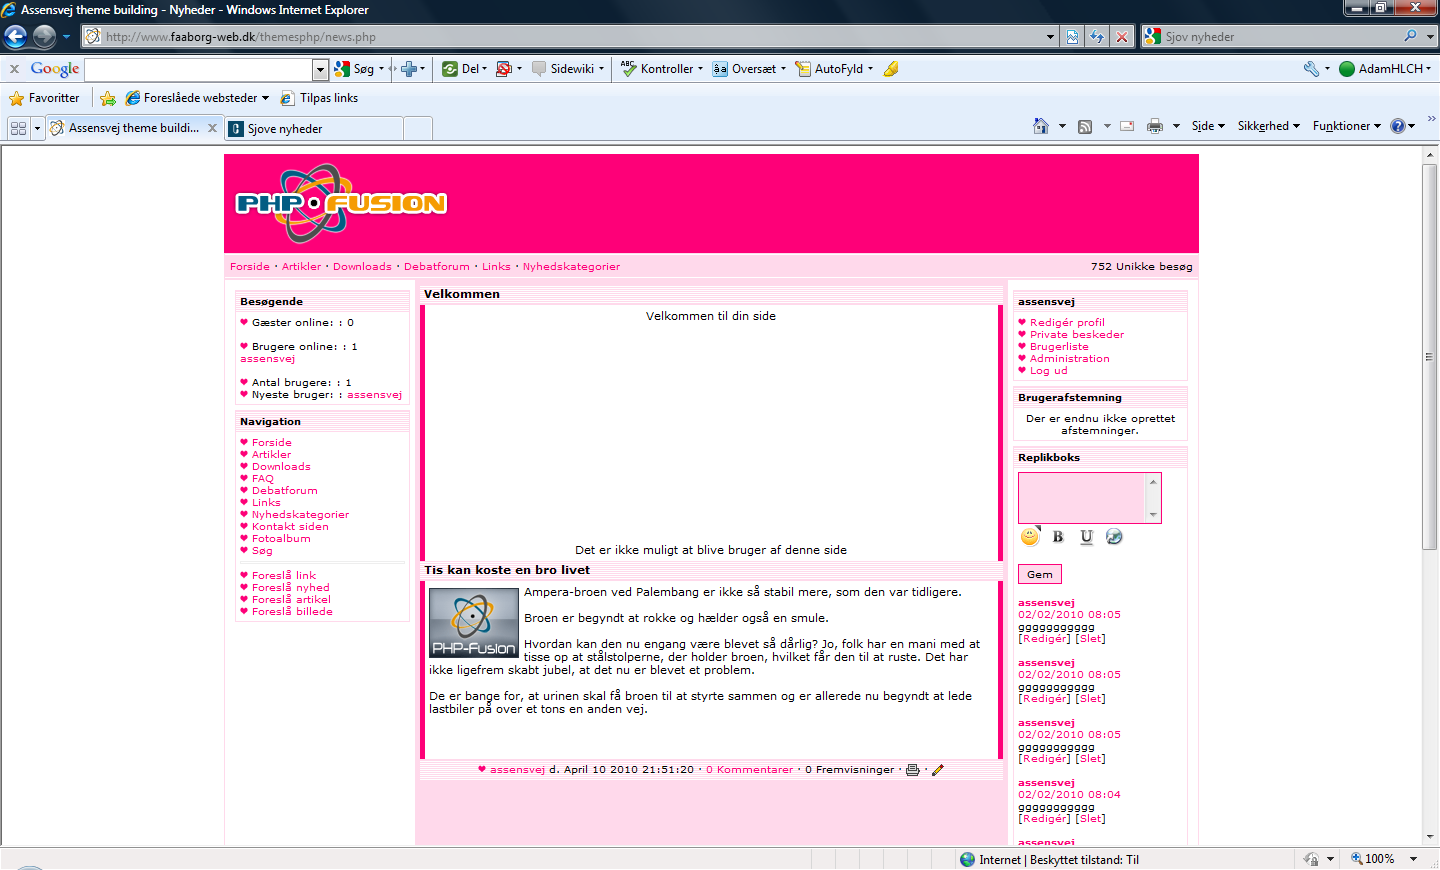1440x870 pixels.
Task: Click the compatibility view icon in address bar
Action: point(1072,37)
